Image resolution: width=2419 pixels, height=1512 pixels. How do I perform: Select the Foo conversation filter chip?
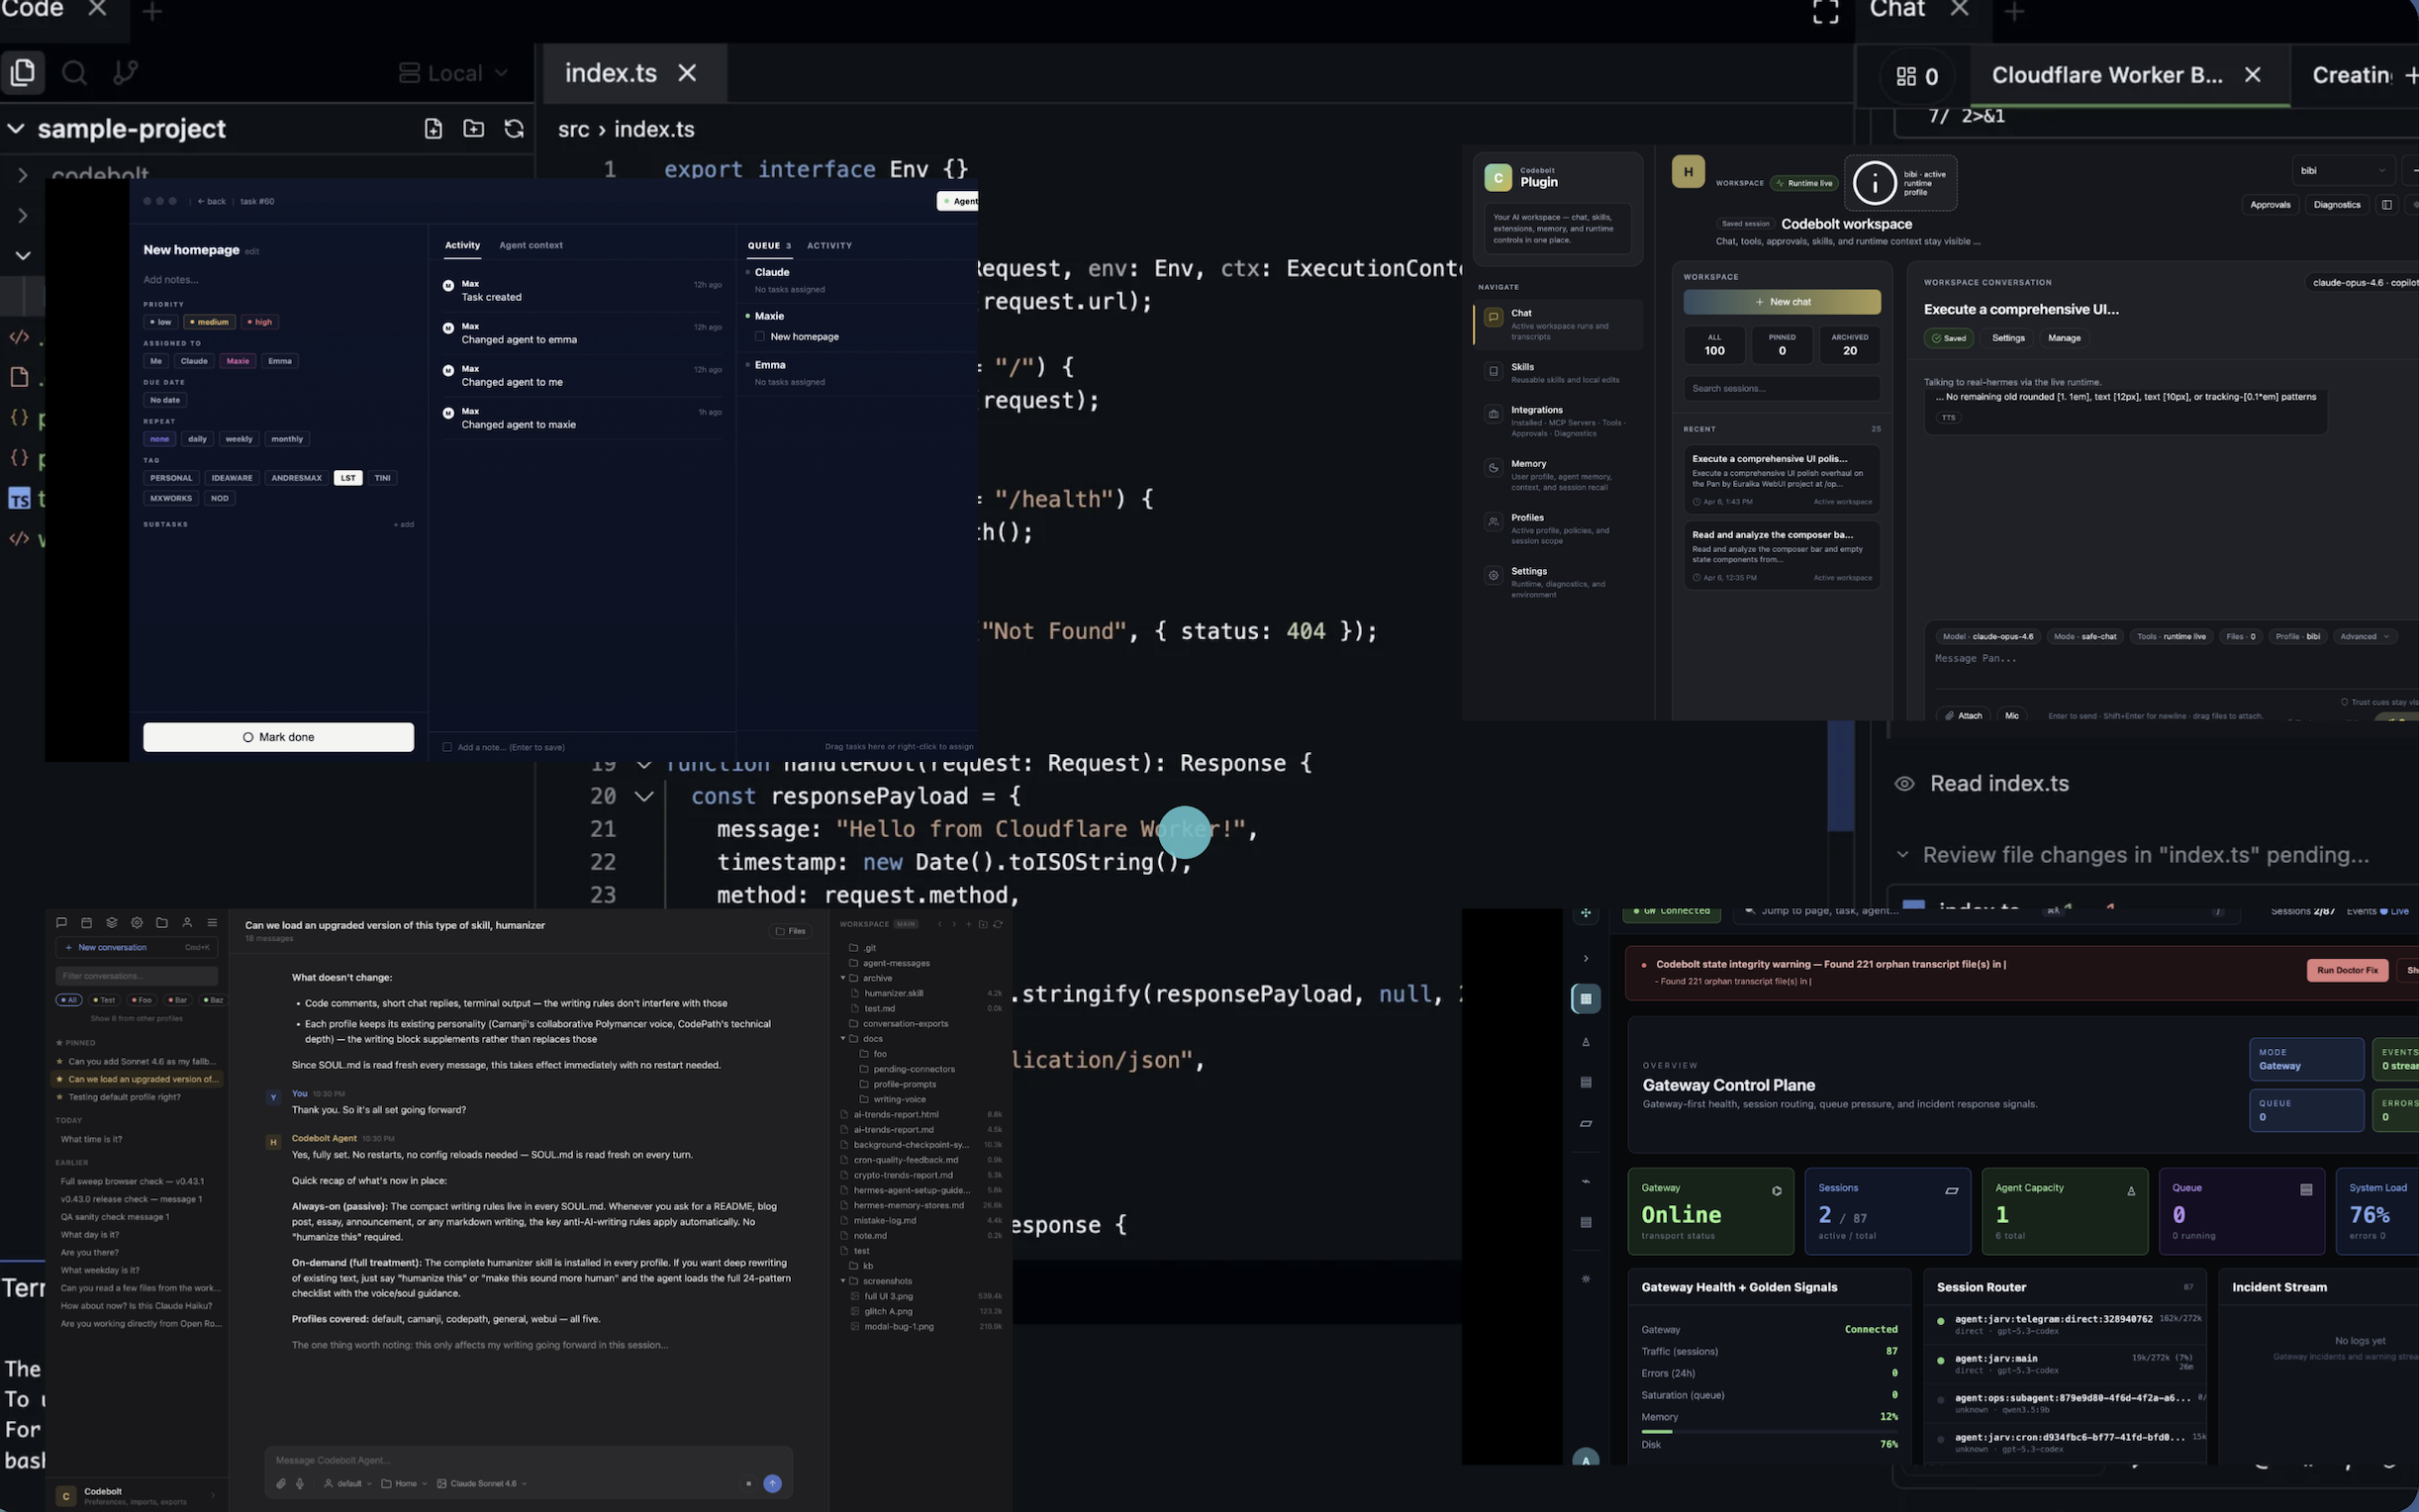141,1000
